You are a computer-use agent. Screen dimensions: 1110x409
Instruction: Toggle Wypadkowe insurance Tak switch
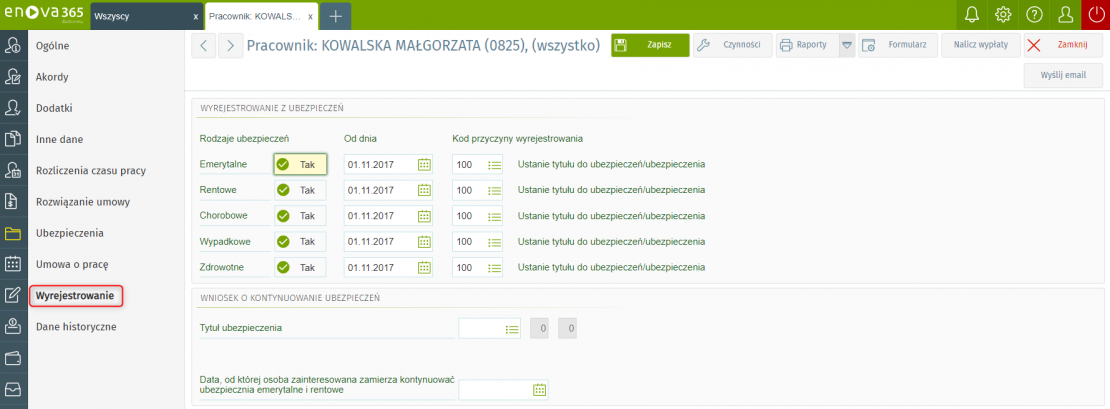click(x=299, y=241)
